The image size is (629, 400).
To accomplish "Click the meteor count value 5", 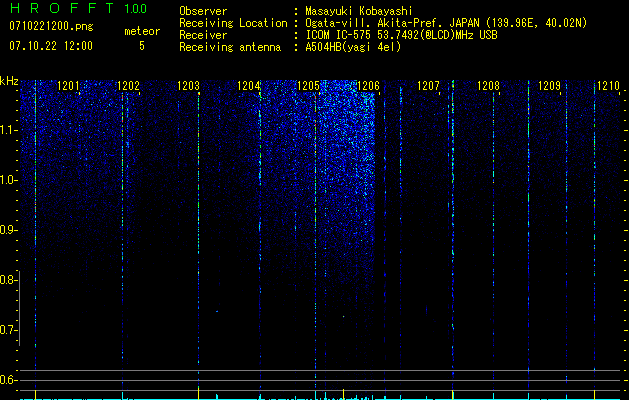I will tap(142, 46).
